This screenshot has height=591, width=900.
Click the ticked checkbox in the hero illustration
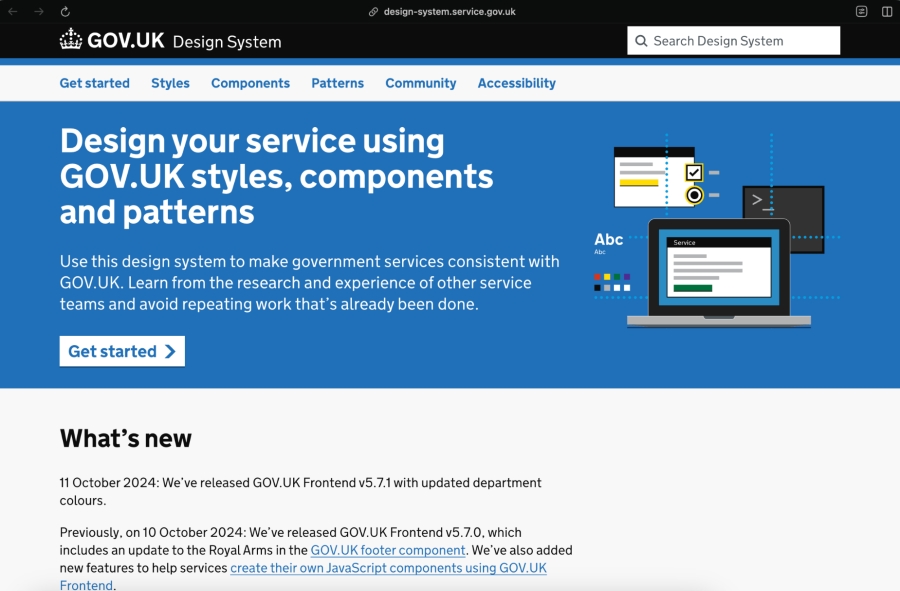pyautogui.click(x=694, y=173)
